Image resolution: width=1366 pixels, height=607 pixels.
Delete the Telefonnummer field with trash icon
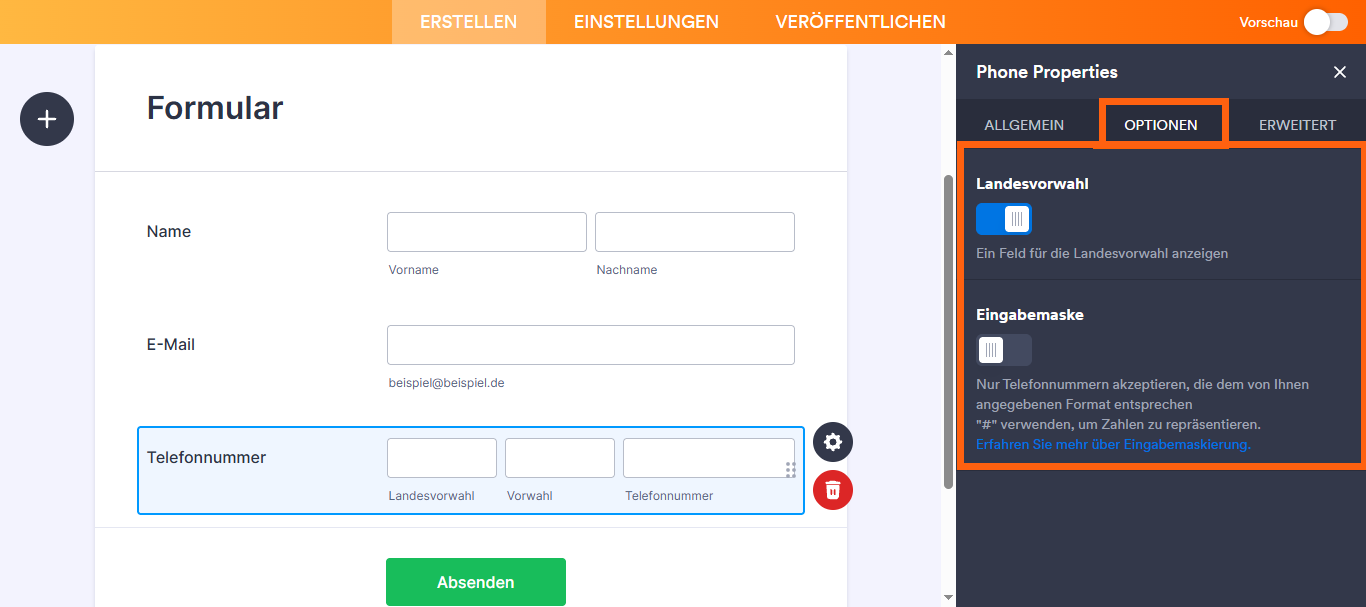[x=833, y=490]
